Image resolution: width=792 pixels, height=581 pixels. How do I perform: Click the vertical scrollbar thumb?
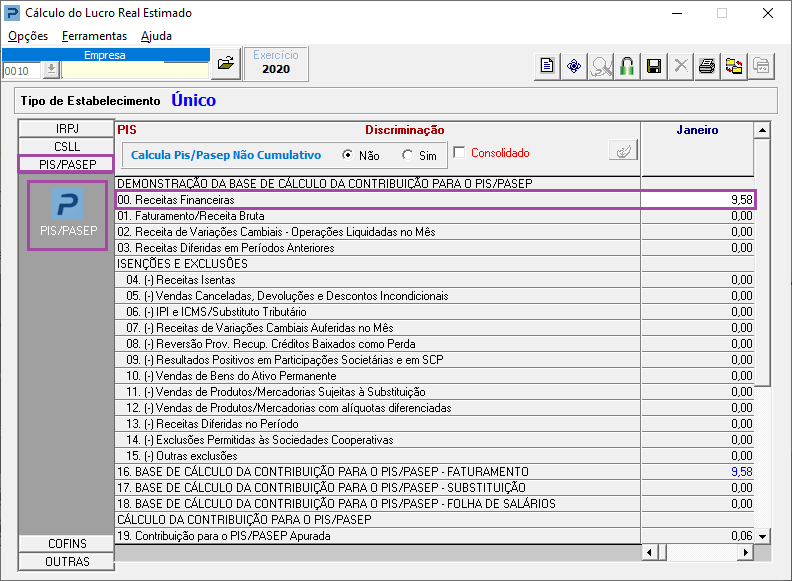click(x=762, y=262)
